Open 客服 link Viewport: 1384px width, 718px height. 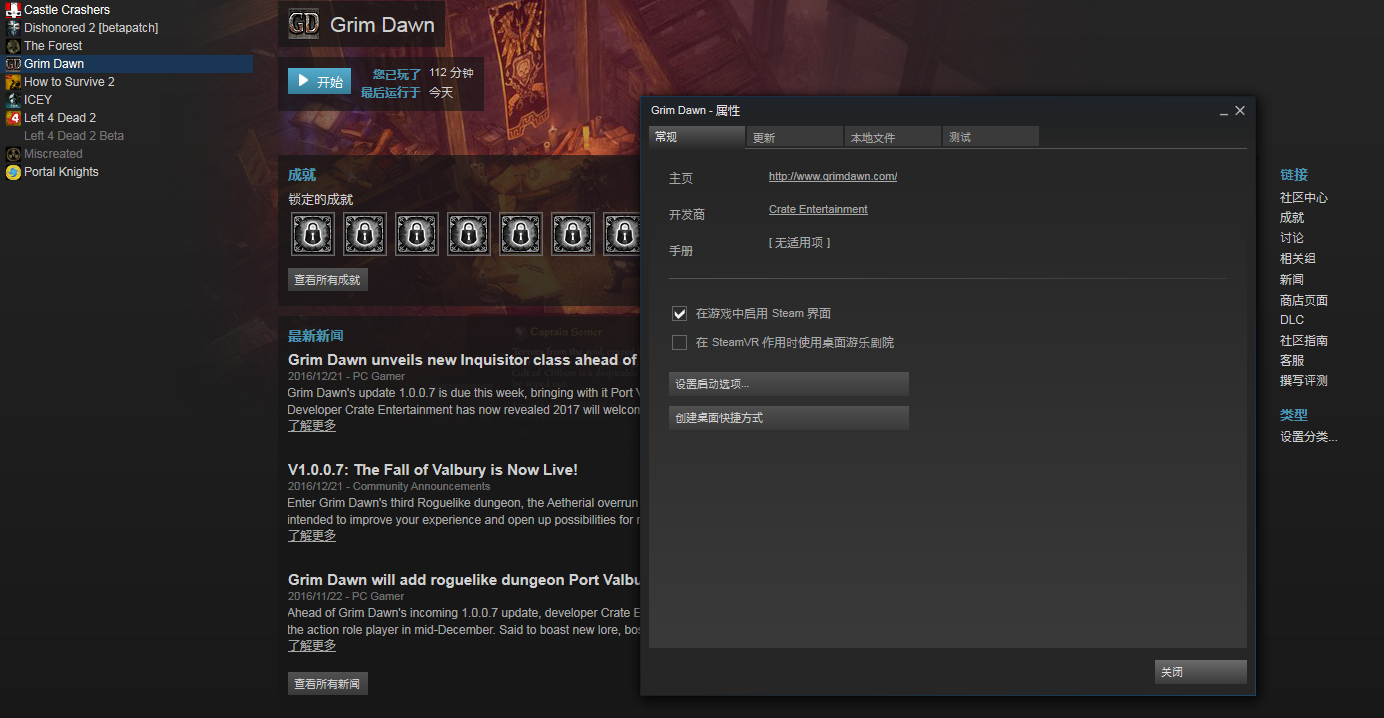[x=1292, y=361]
